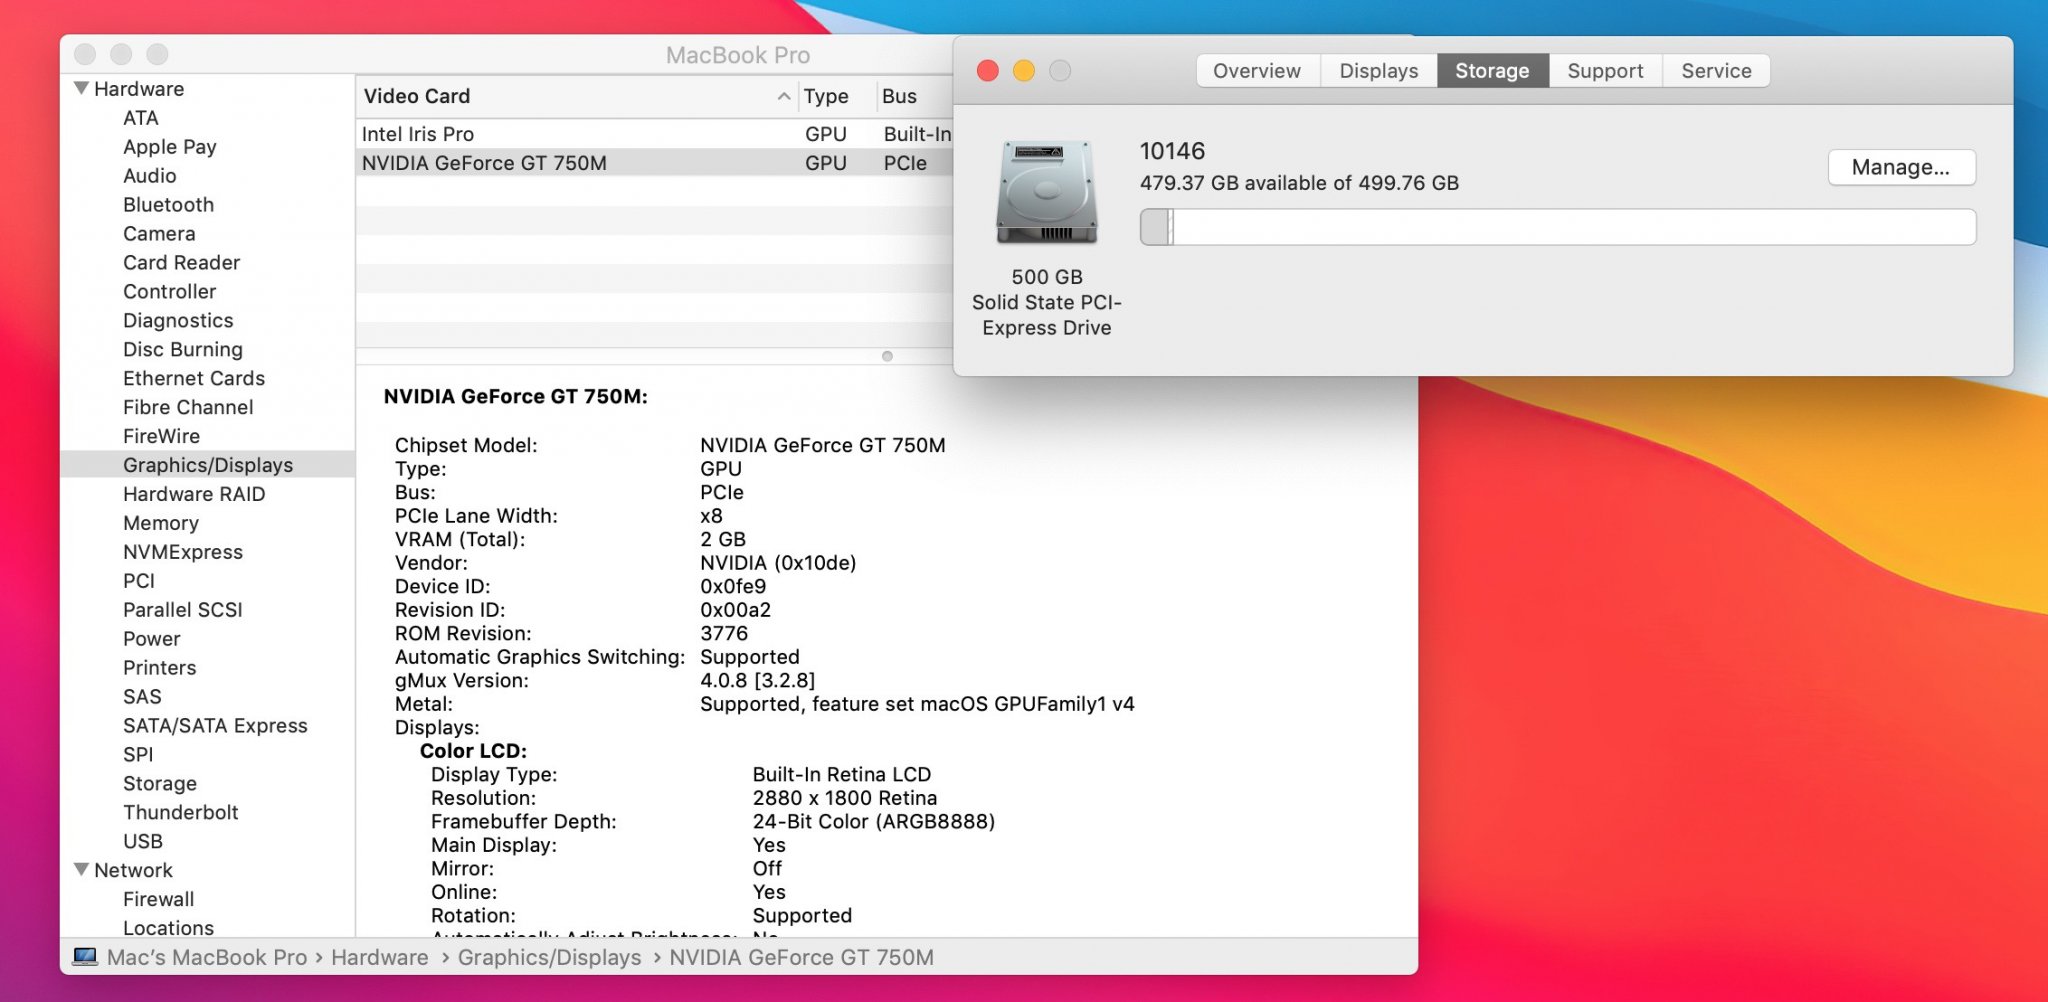
Task: Select Firewall under Network
Action: pos(159,900)
